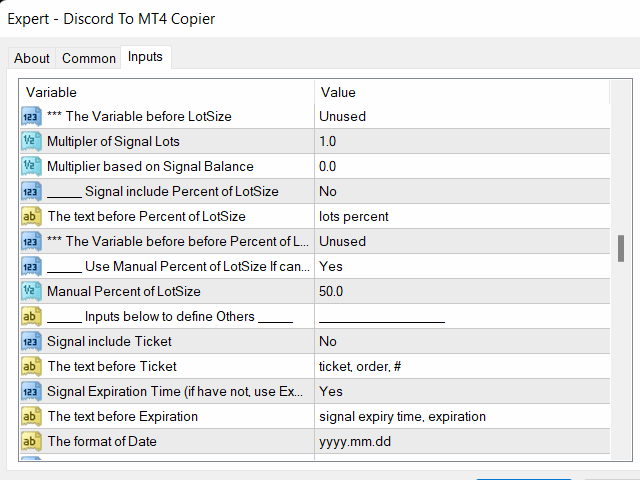640x480 pixels.
Task: Select 'The text before Expiration' label
Action: coord(123,417)
